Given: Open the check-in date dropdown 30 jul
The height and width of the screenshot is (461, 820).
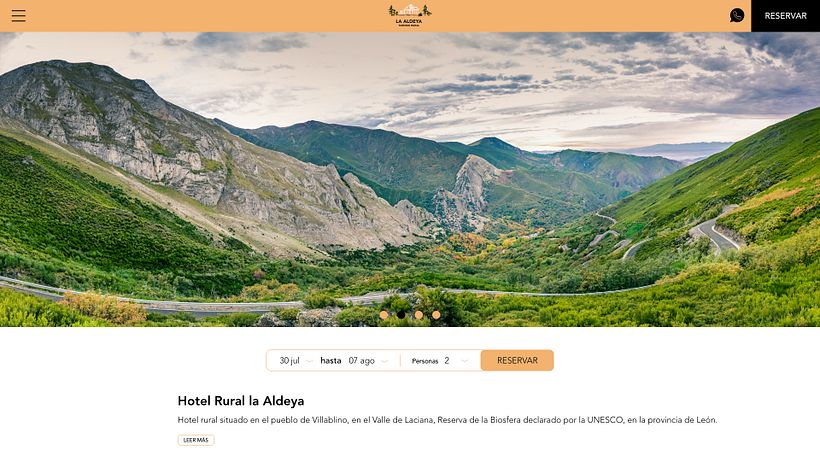Looking at the screenshot, I should click(x=295, y=361).
